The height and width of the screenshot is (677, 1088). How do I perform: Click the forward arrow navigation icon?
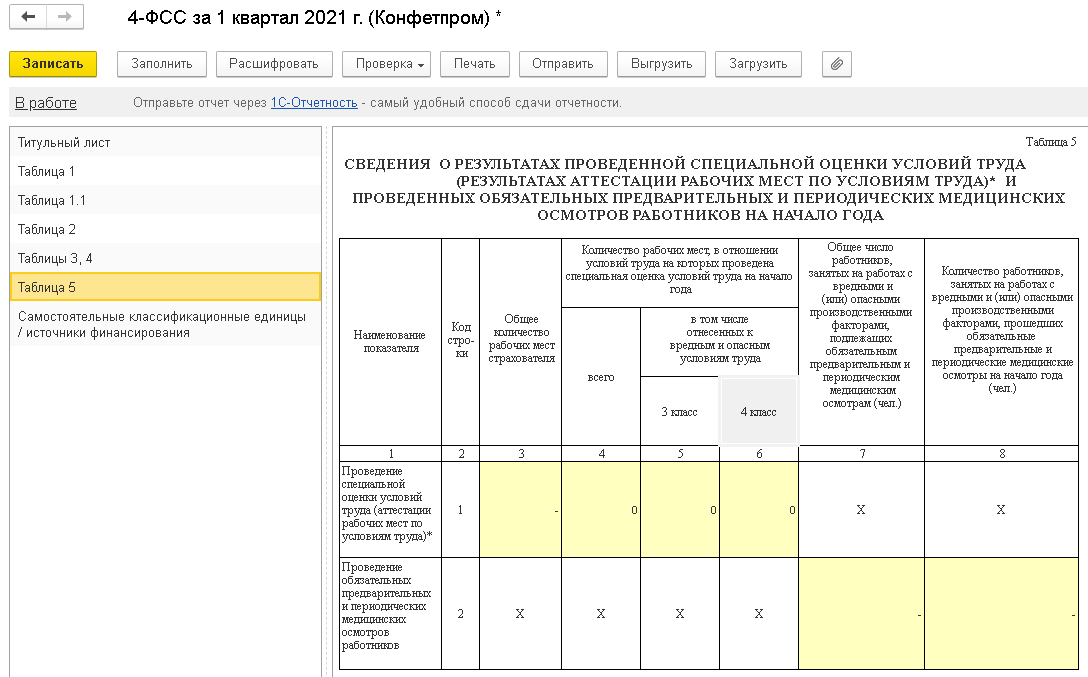pos(65,17)
